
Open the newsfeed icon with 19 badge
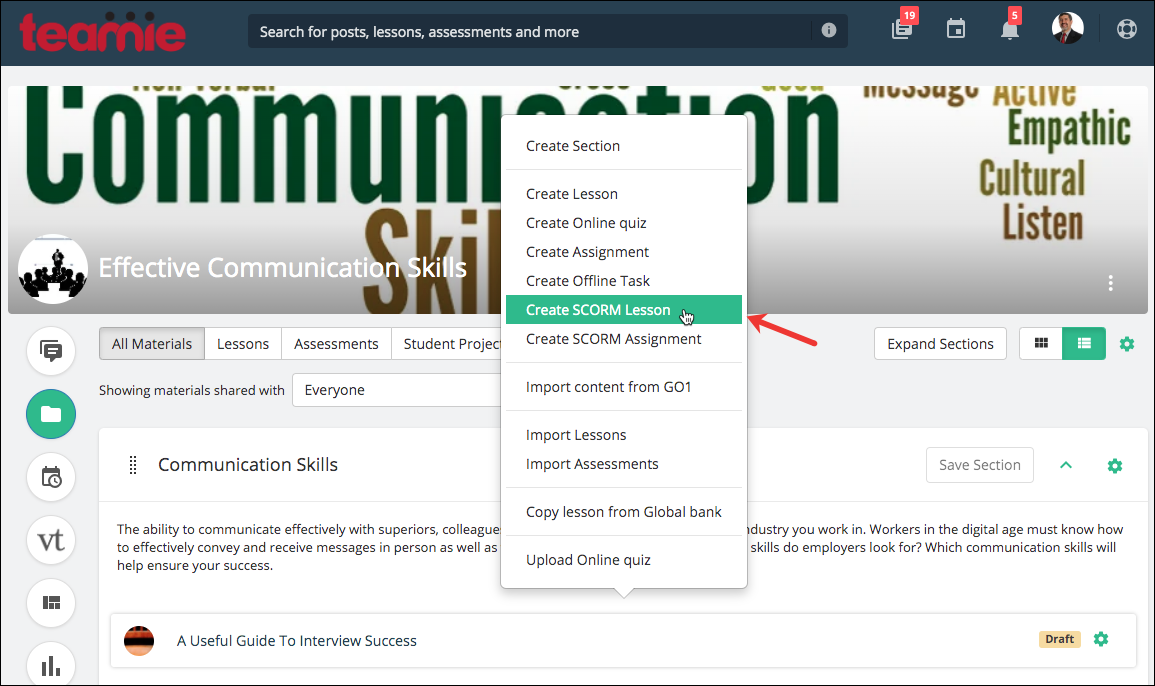(x=902, y=29)
